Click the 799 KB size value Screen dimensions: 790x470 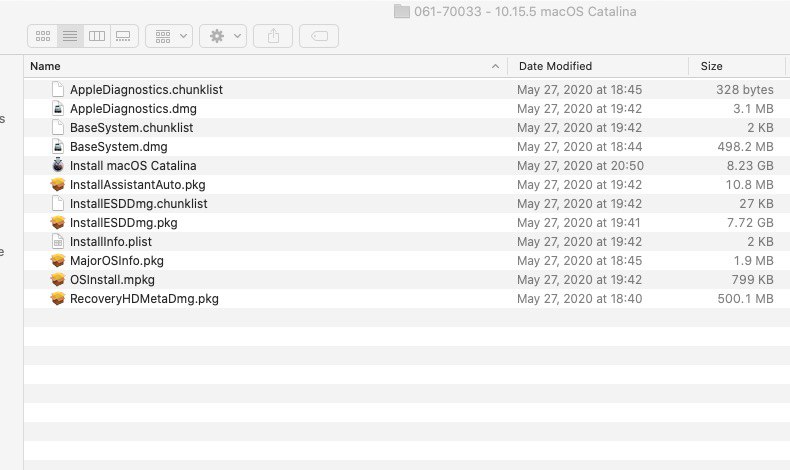click(x=752, y=280)
